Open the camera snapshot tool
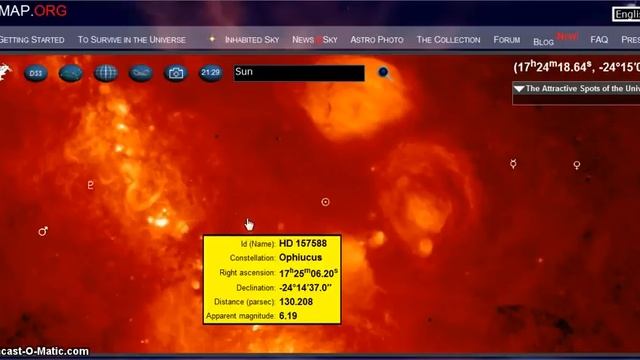 tap(176, 73)
